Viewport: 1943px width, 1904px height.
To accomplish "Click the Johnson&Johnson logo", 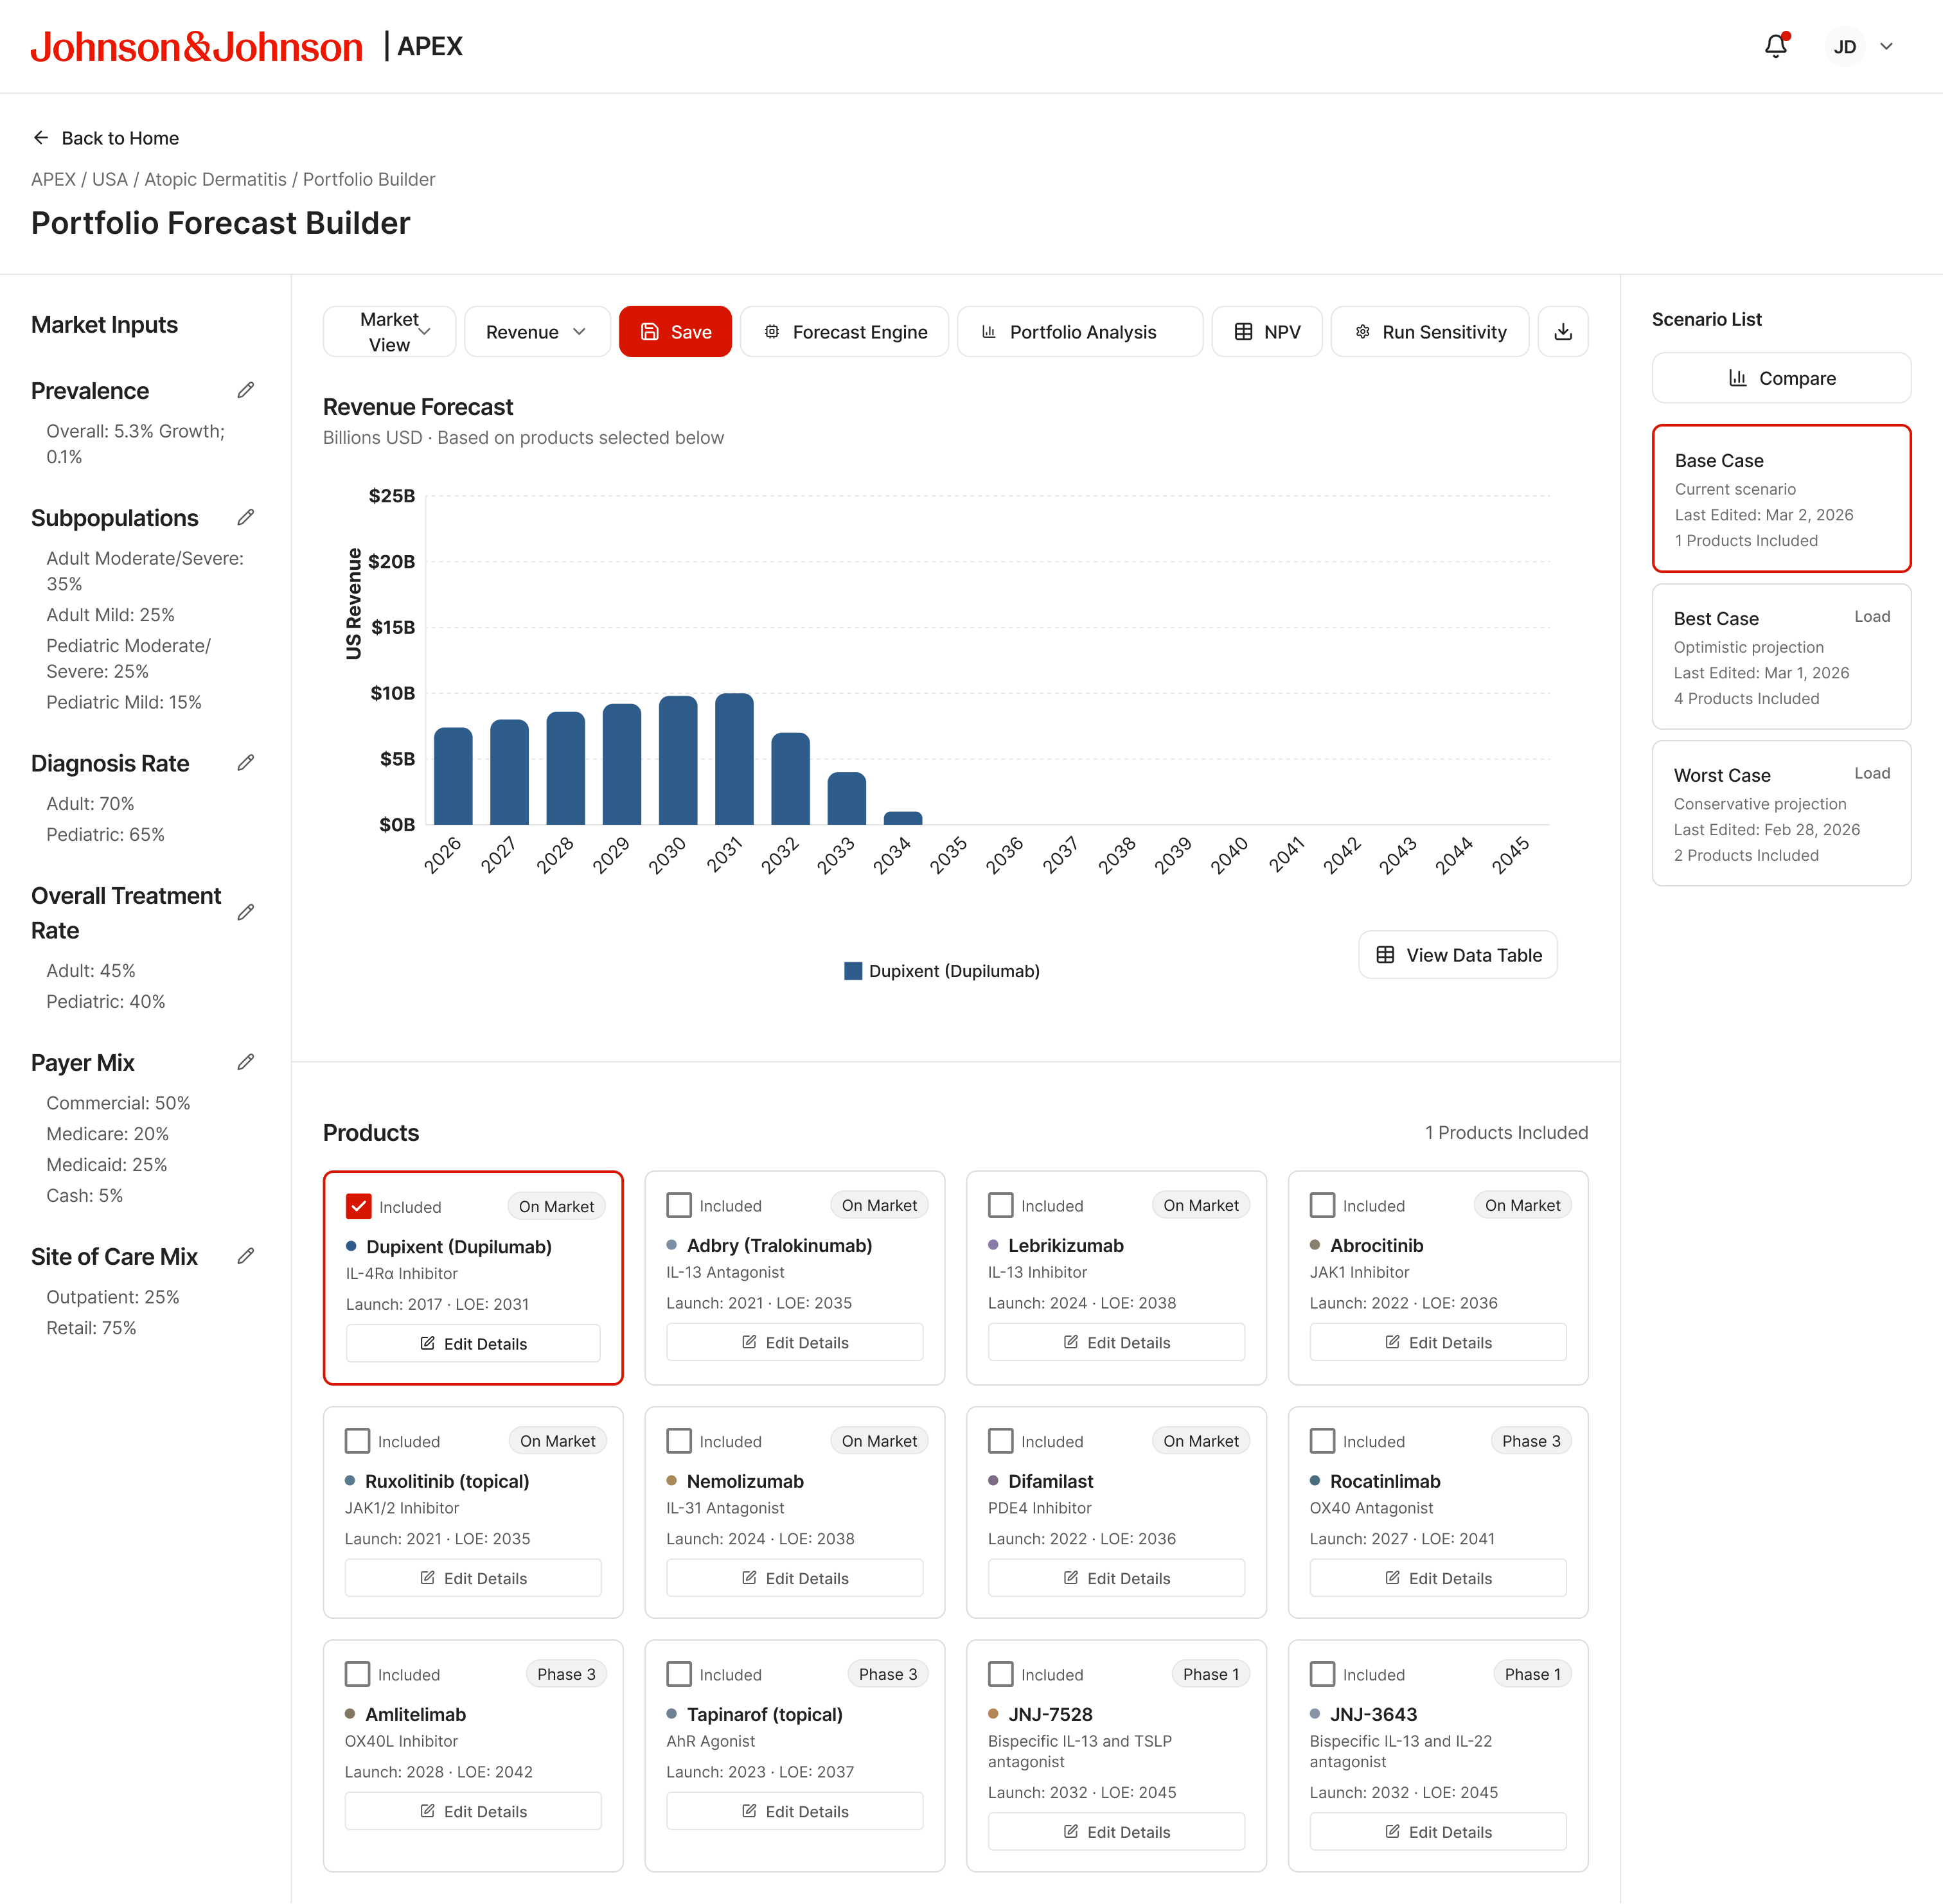I will tap(196, 47).
